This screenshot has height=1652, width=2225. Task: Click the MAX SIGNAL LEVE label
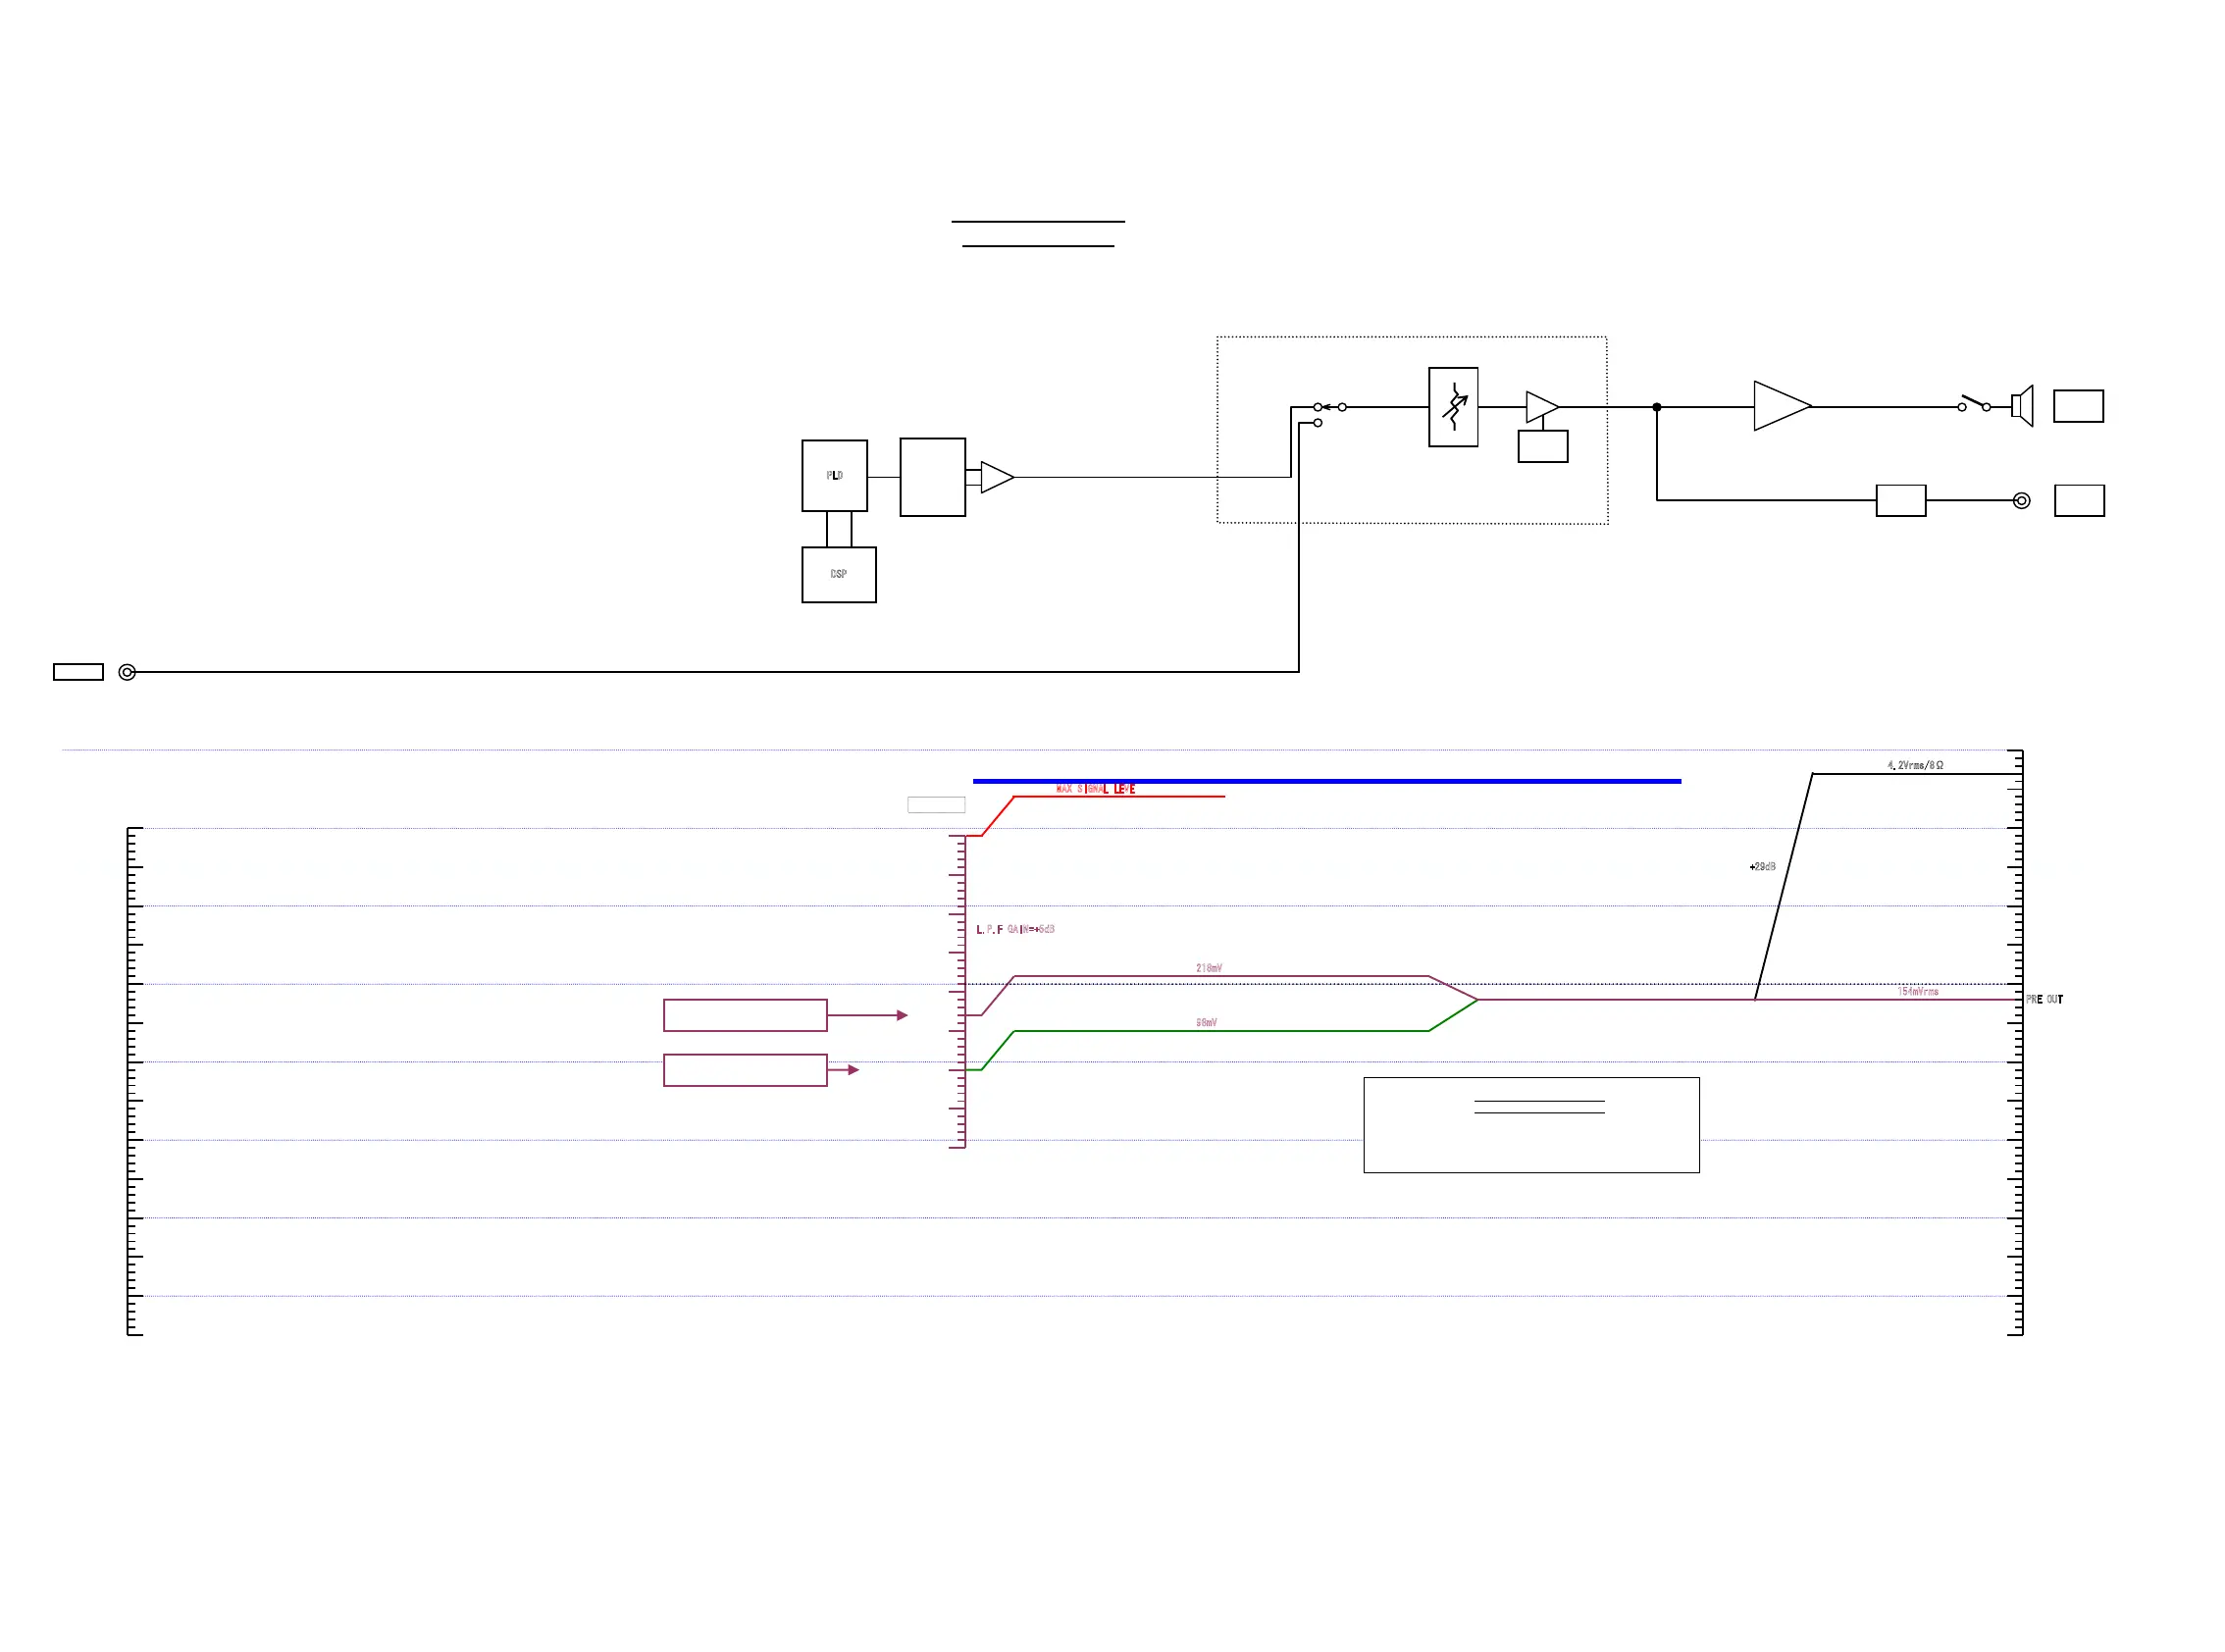tap(1095, 789)
